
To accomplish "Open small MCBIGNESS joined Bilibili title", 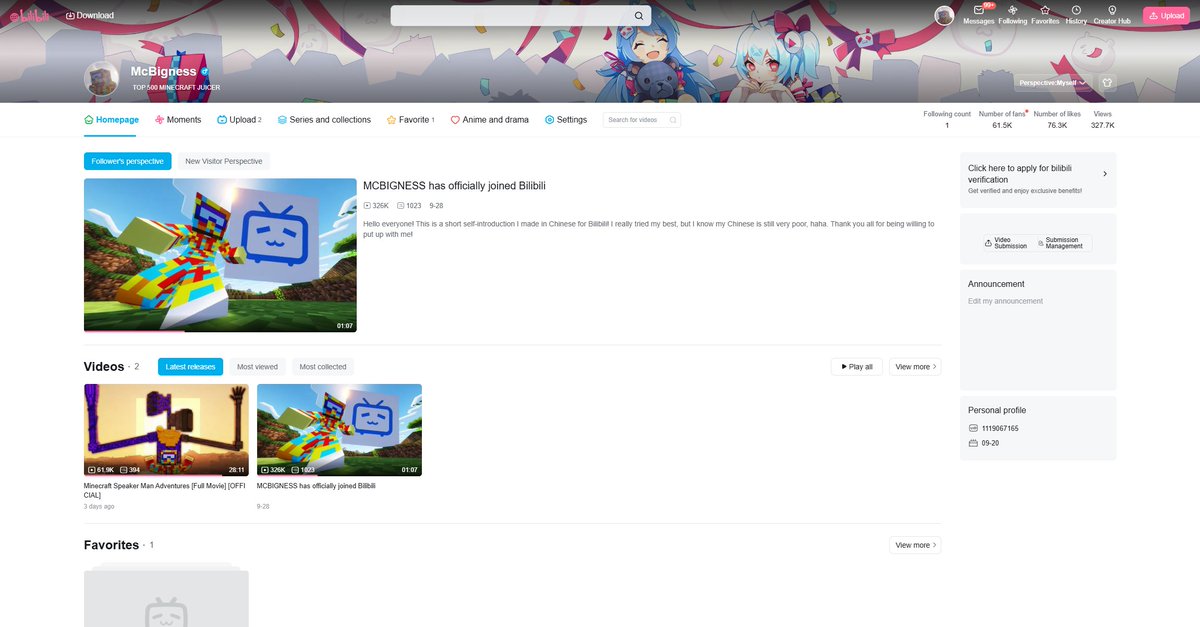I will click(x=316, y=486).
